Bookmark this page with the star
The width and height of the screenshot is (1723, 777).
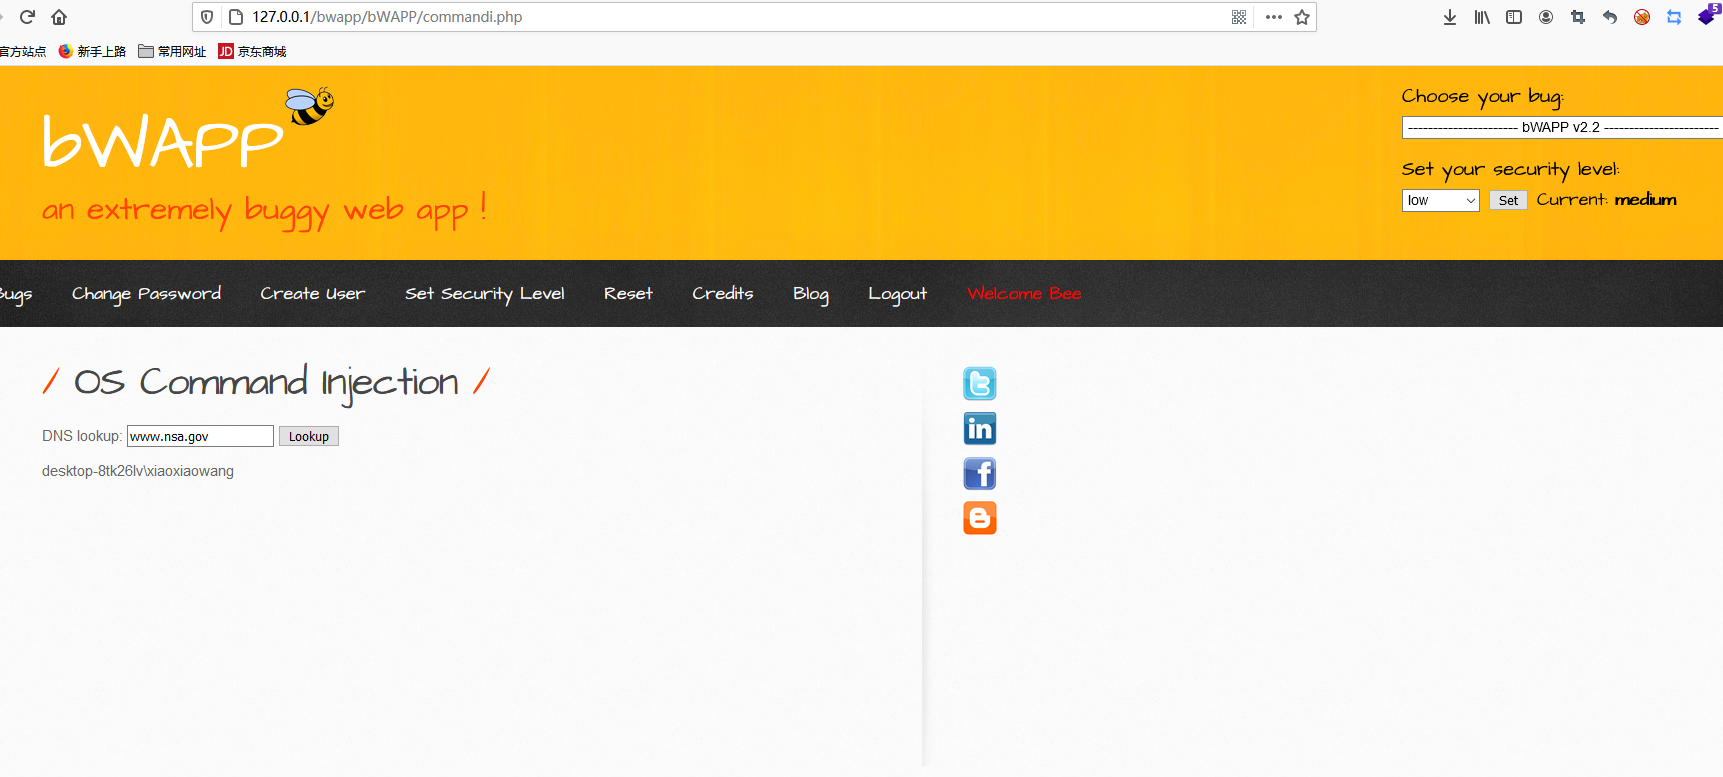[x=1302, y=17]
